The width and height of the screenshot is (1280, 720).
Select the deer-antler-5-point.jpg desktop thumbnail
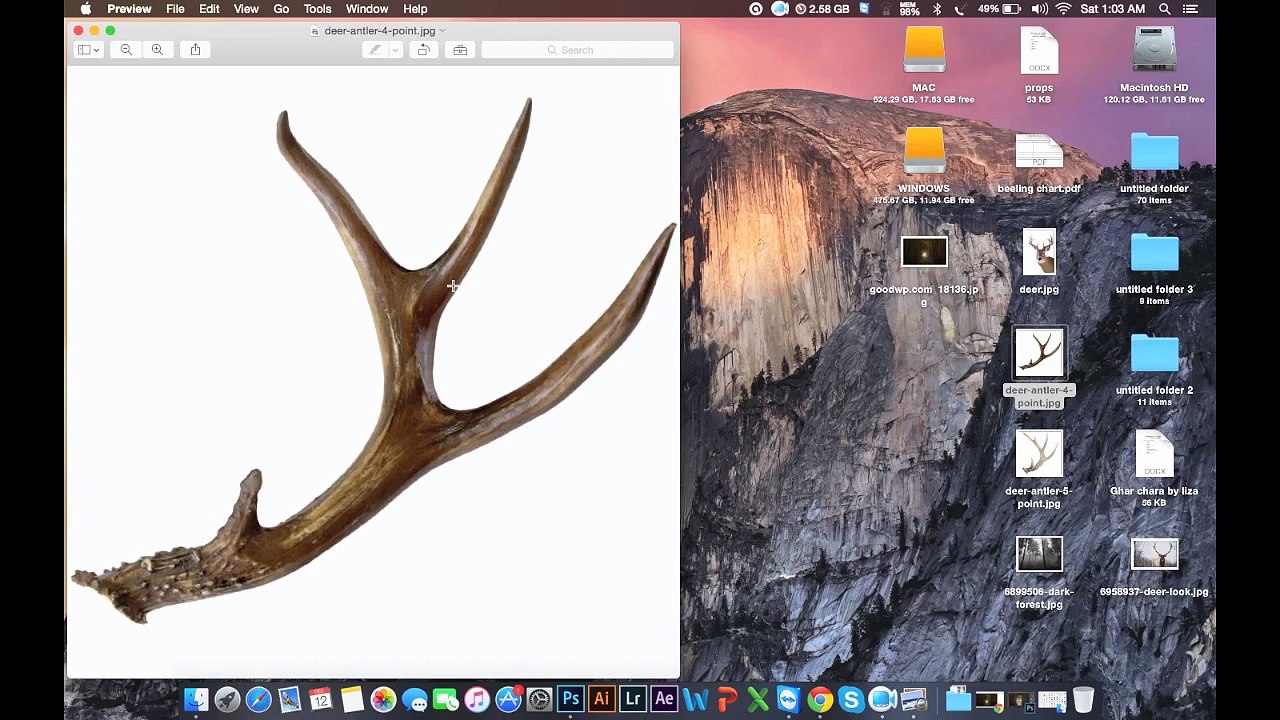[1039, 454]
